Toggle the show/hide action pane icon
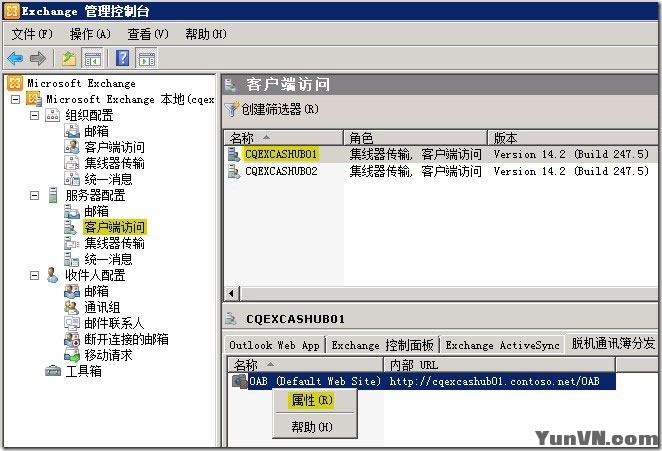The image size is (662, 451). (x=147, y=58)
